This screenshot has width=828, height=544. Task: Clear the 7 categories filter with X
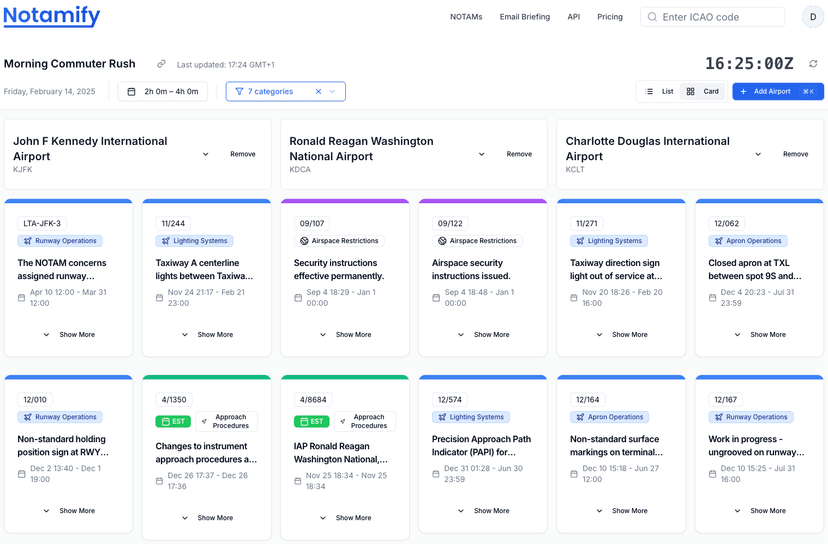pos(319,92)
